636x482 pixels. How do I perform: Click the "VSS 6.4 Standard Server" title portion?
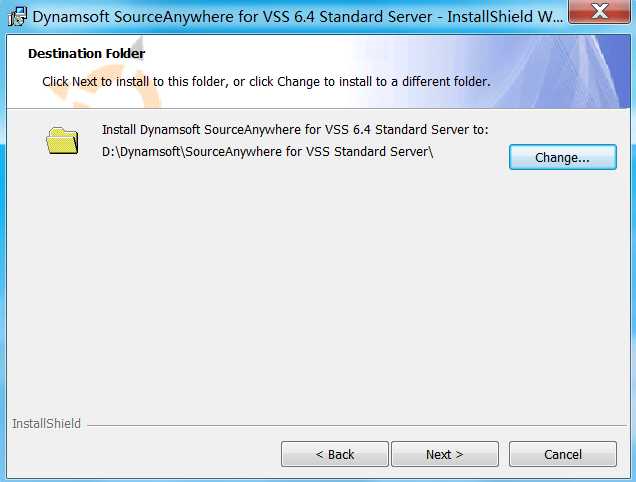pyautogui.click(x=357, y=17)
